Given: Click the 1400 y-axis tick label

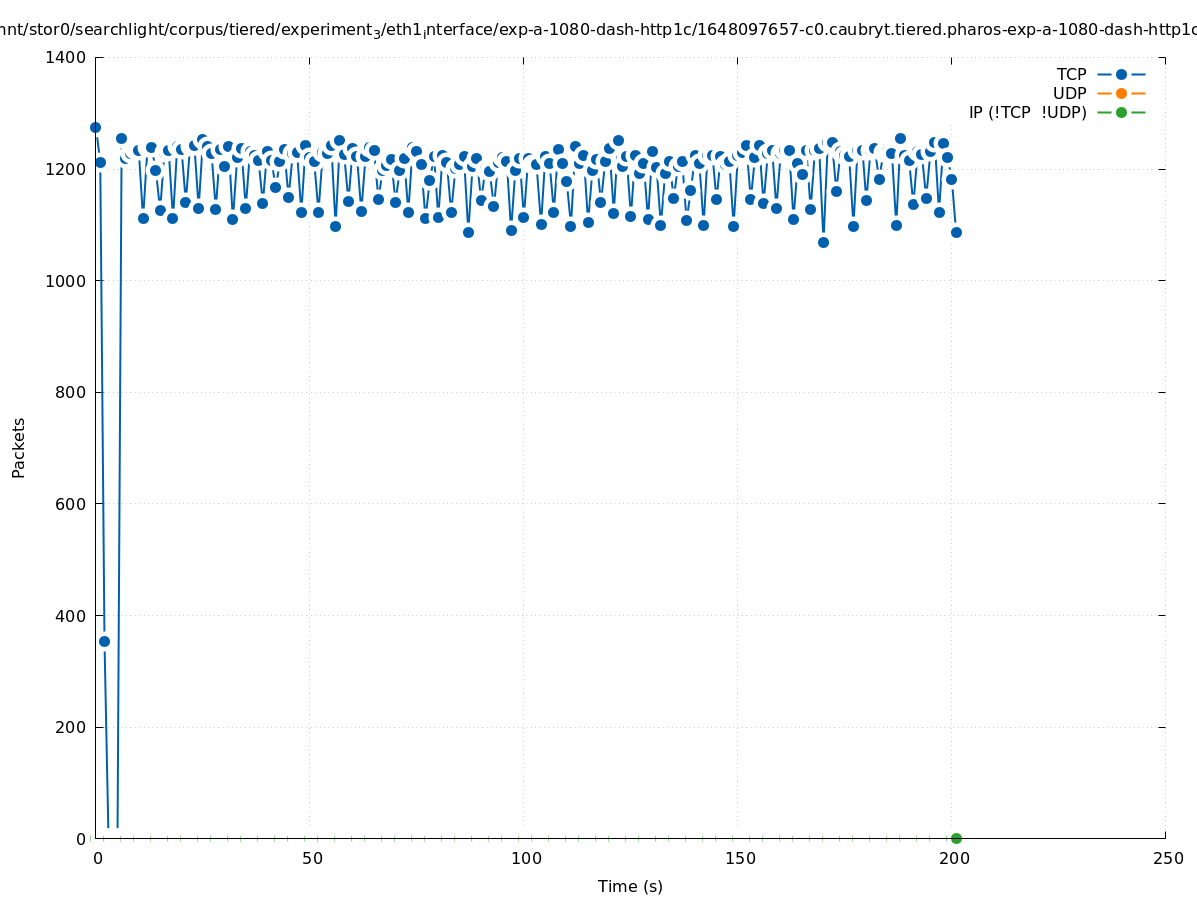Looking at the screenshot, I should pyautogui.click(x=65, y=58).
